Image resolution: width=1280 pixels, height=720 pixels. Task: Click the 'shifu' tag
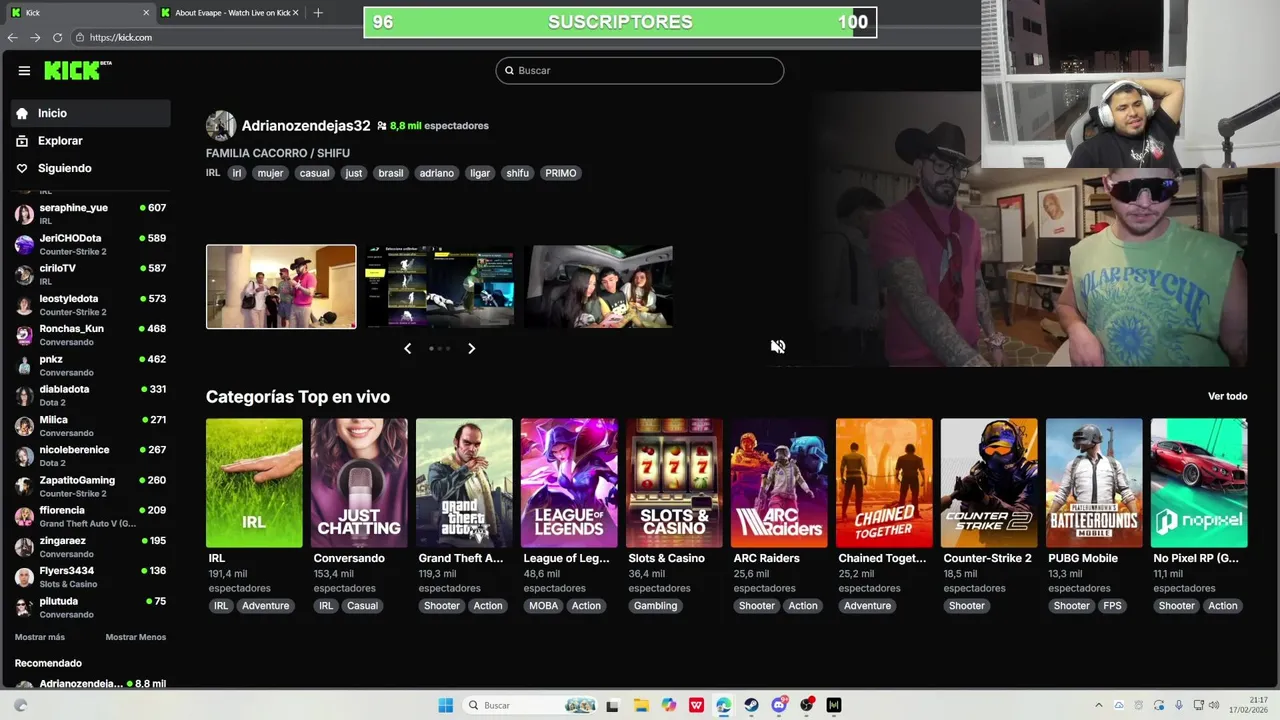coord(518,173)
